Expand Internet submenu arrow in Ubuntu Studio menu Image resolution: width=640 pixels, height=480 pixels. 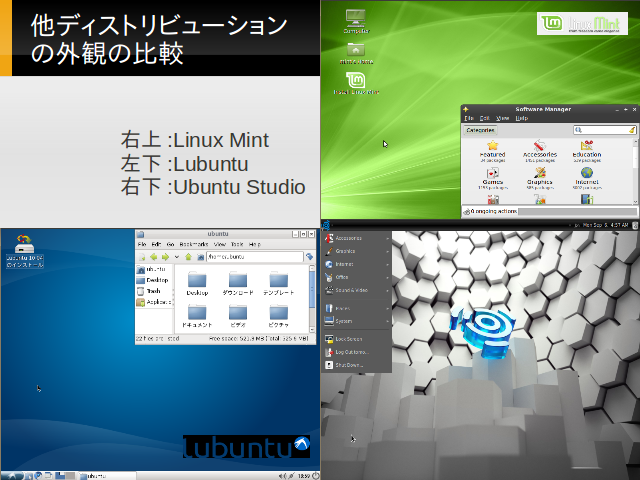pyautogui.click(x=387, y=264)
